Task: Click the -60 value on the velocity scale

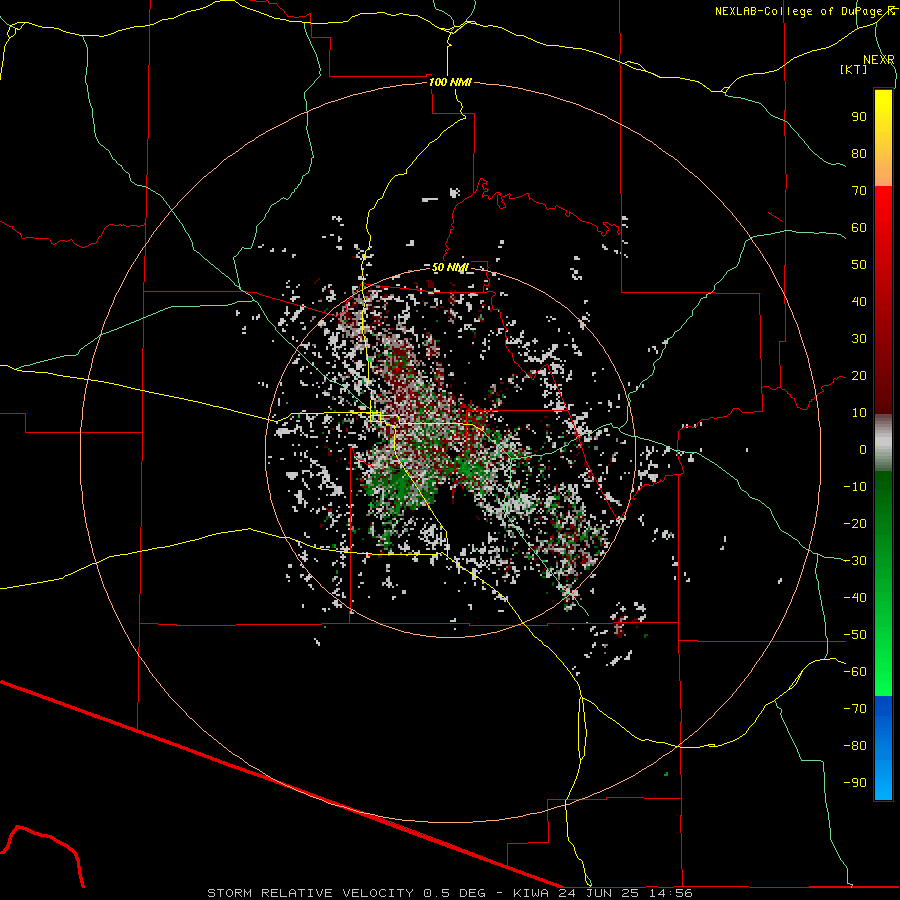Action: pyautogui.click(x=855, y=672)
